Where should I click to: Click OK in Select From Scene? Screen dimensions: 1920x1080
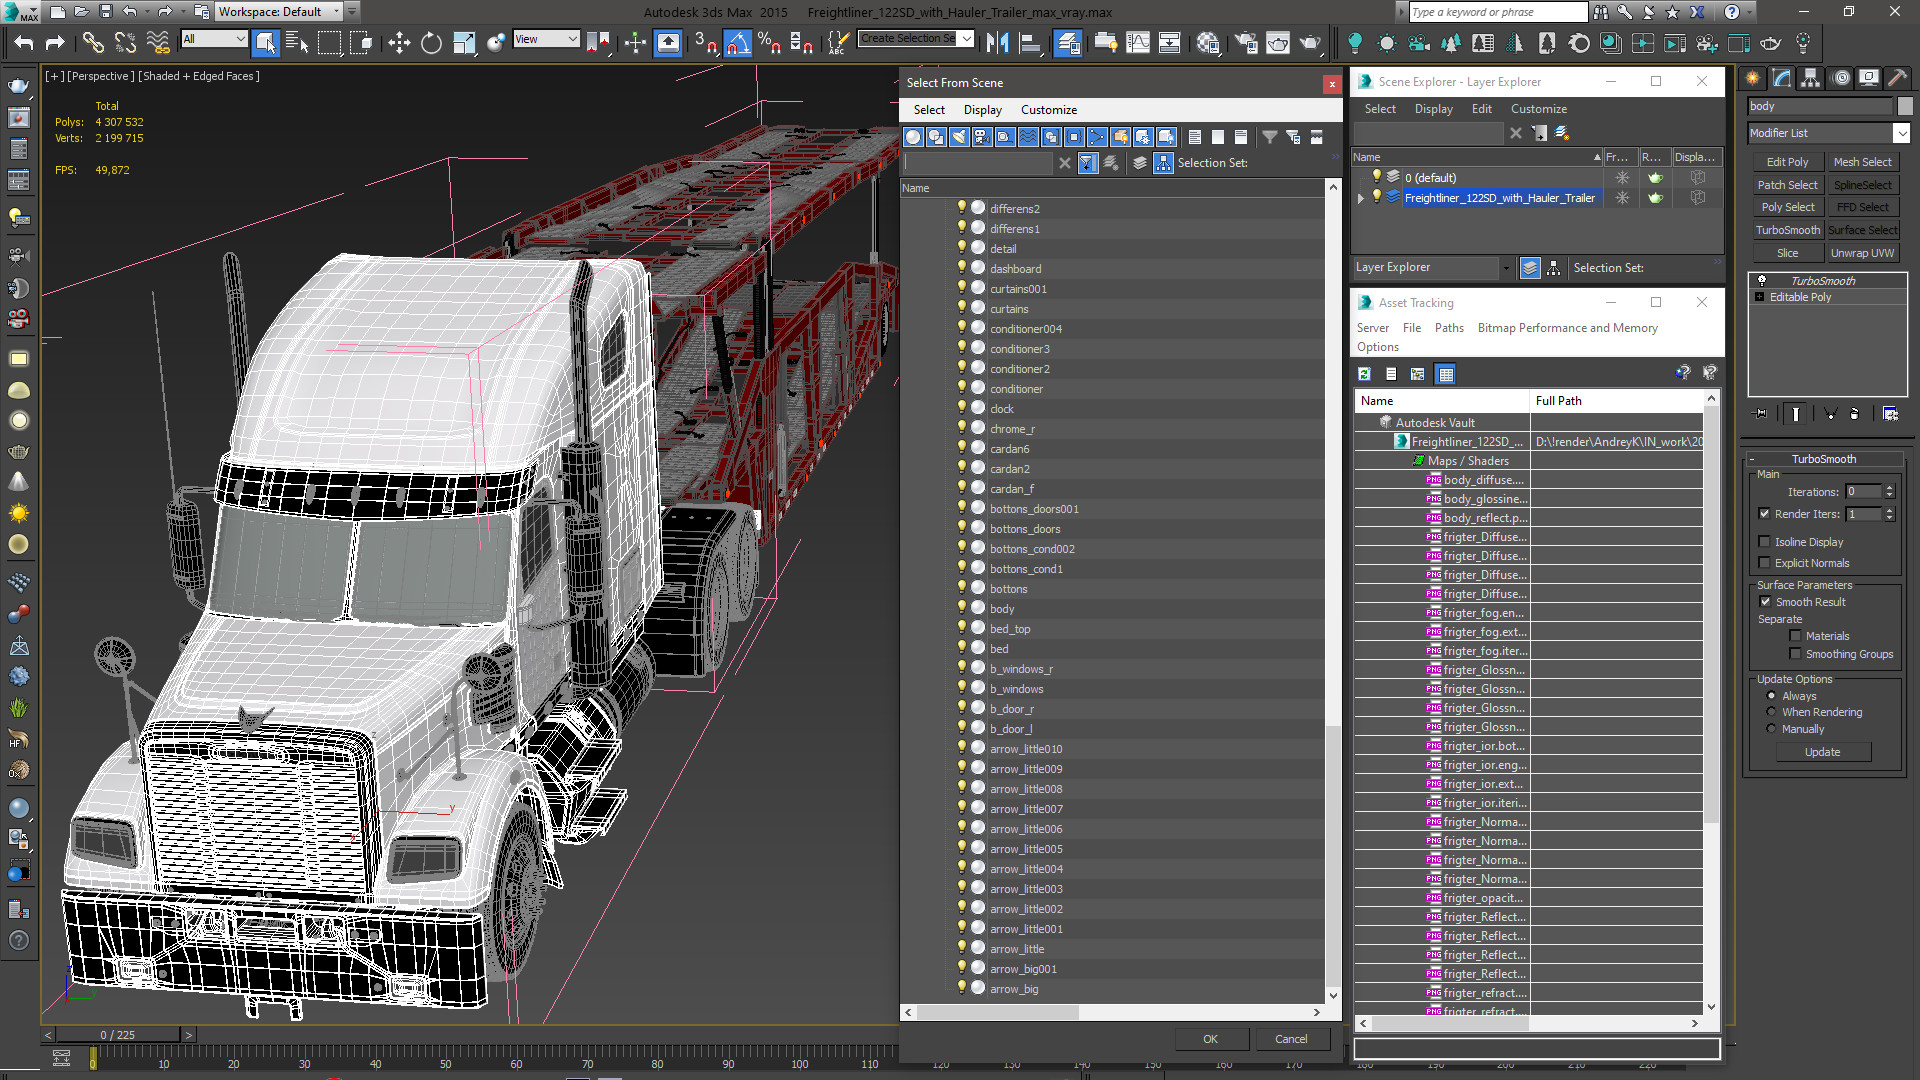[1210, 1039]
